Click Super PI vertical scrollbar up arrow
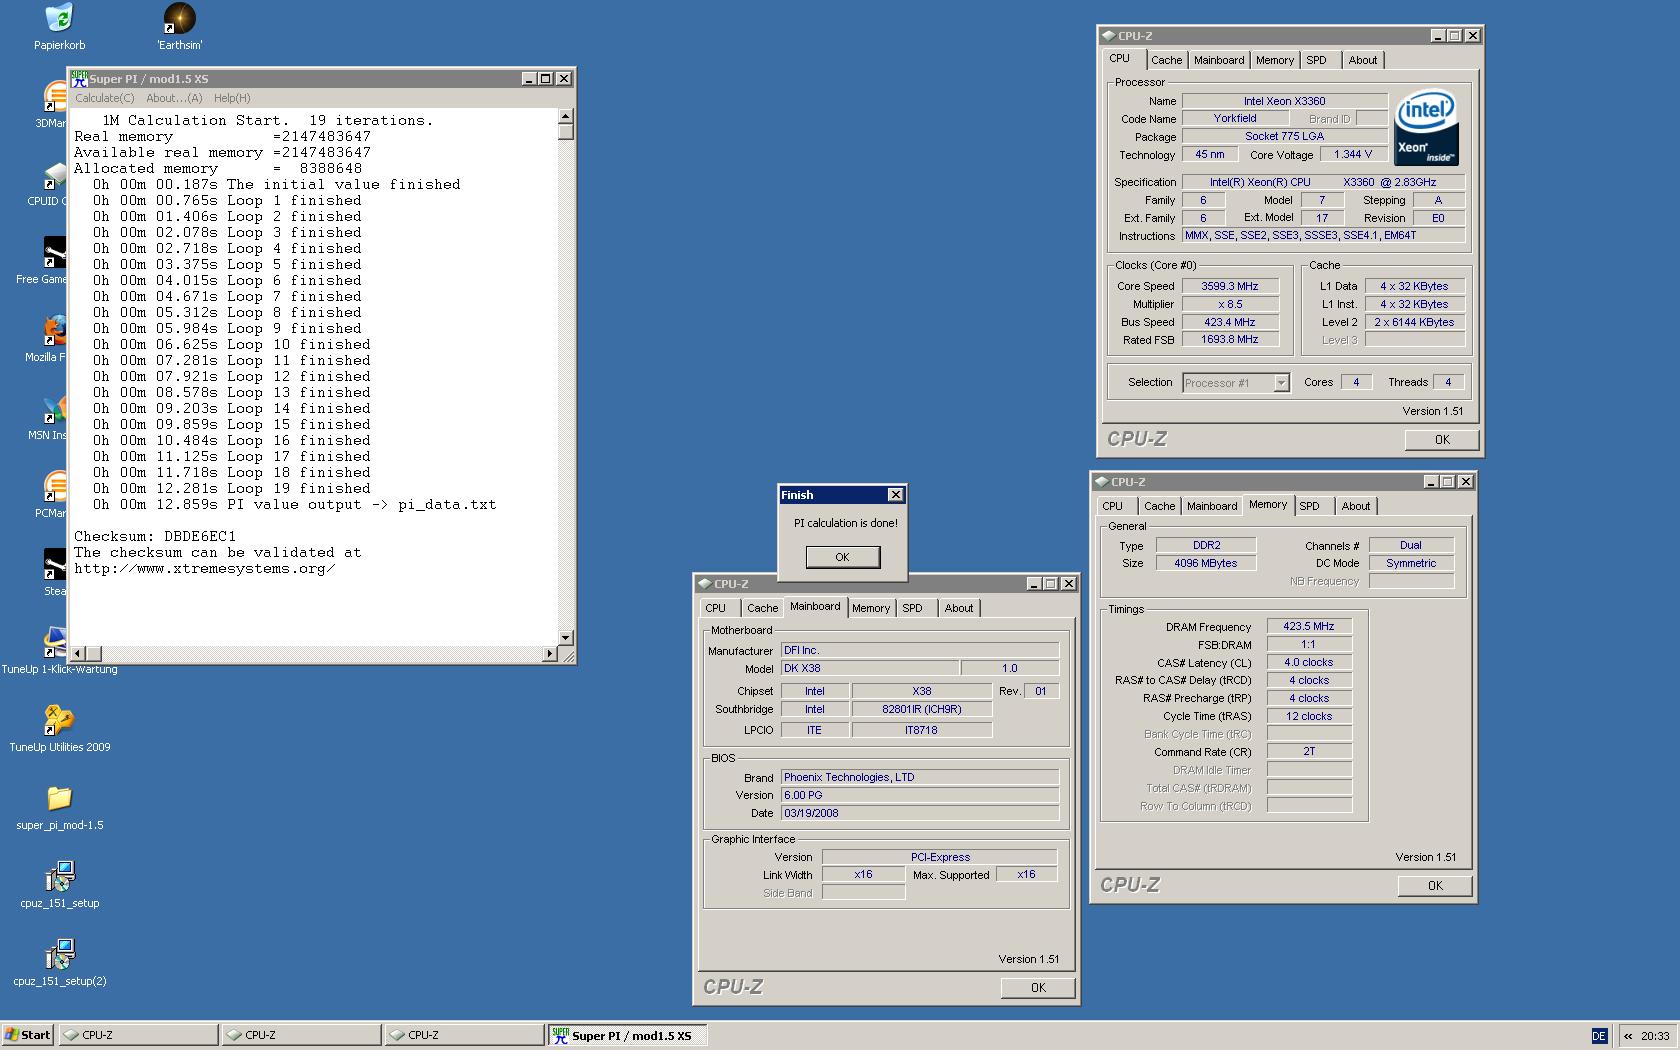Screen dimensions: 1680x1050 [x=566, y=116]
